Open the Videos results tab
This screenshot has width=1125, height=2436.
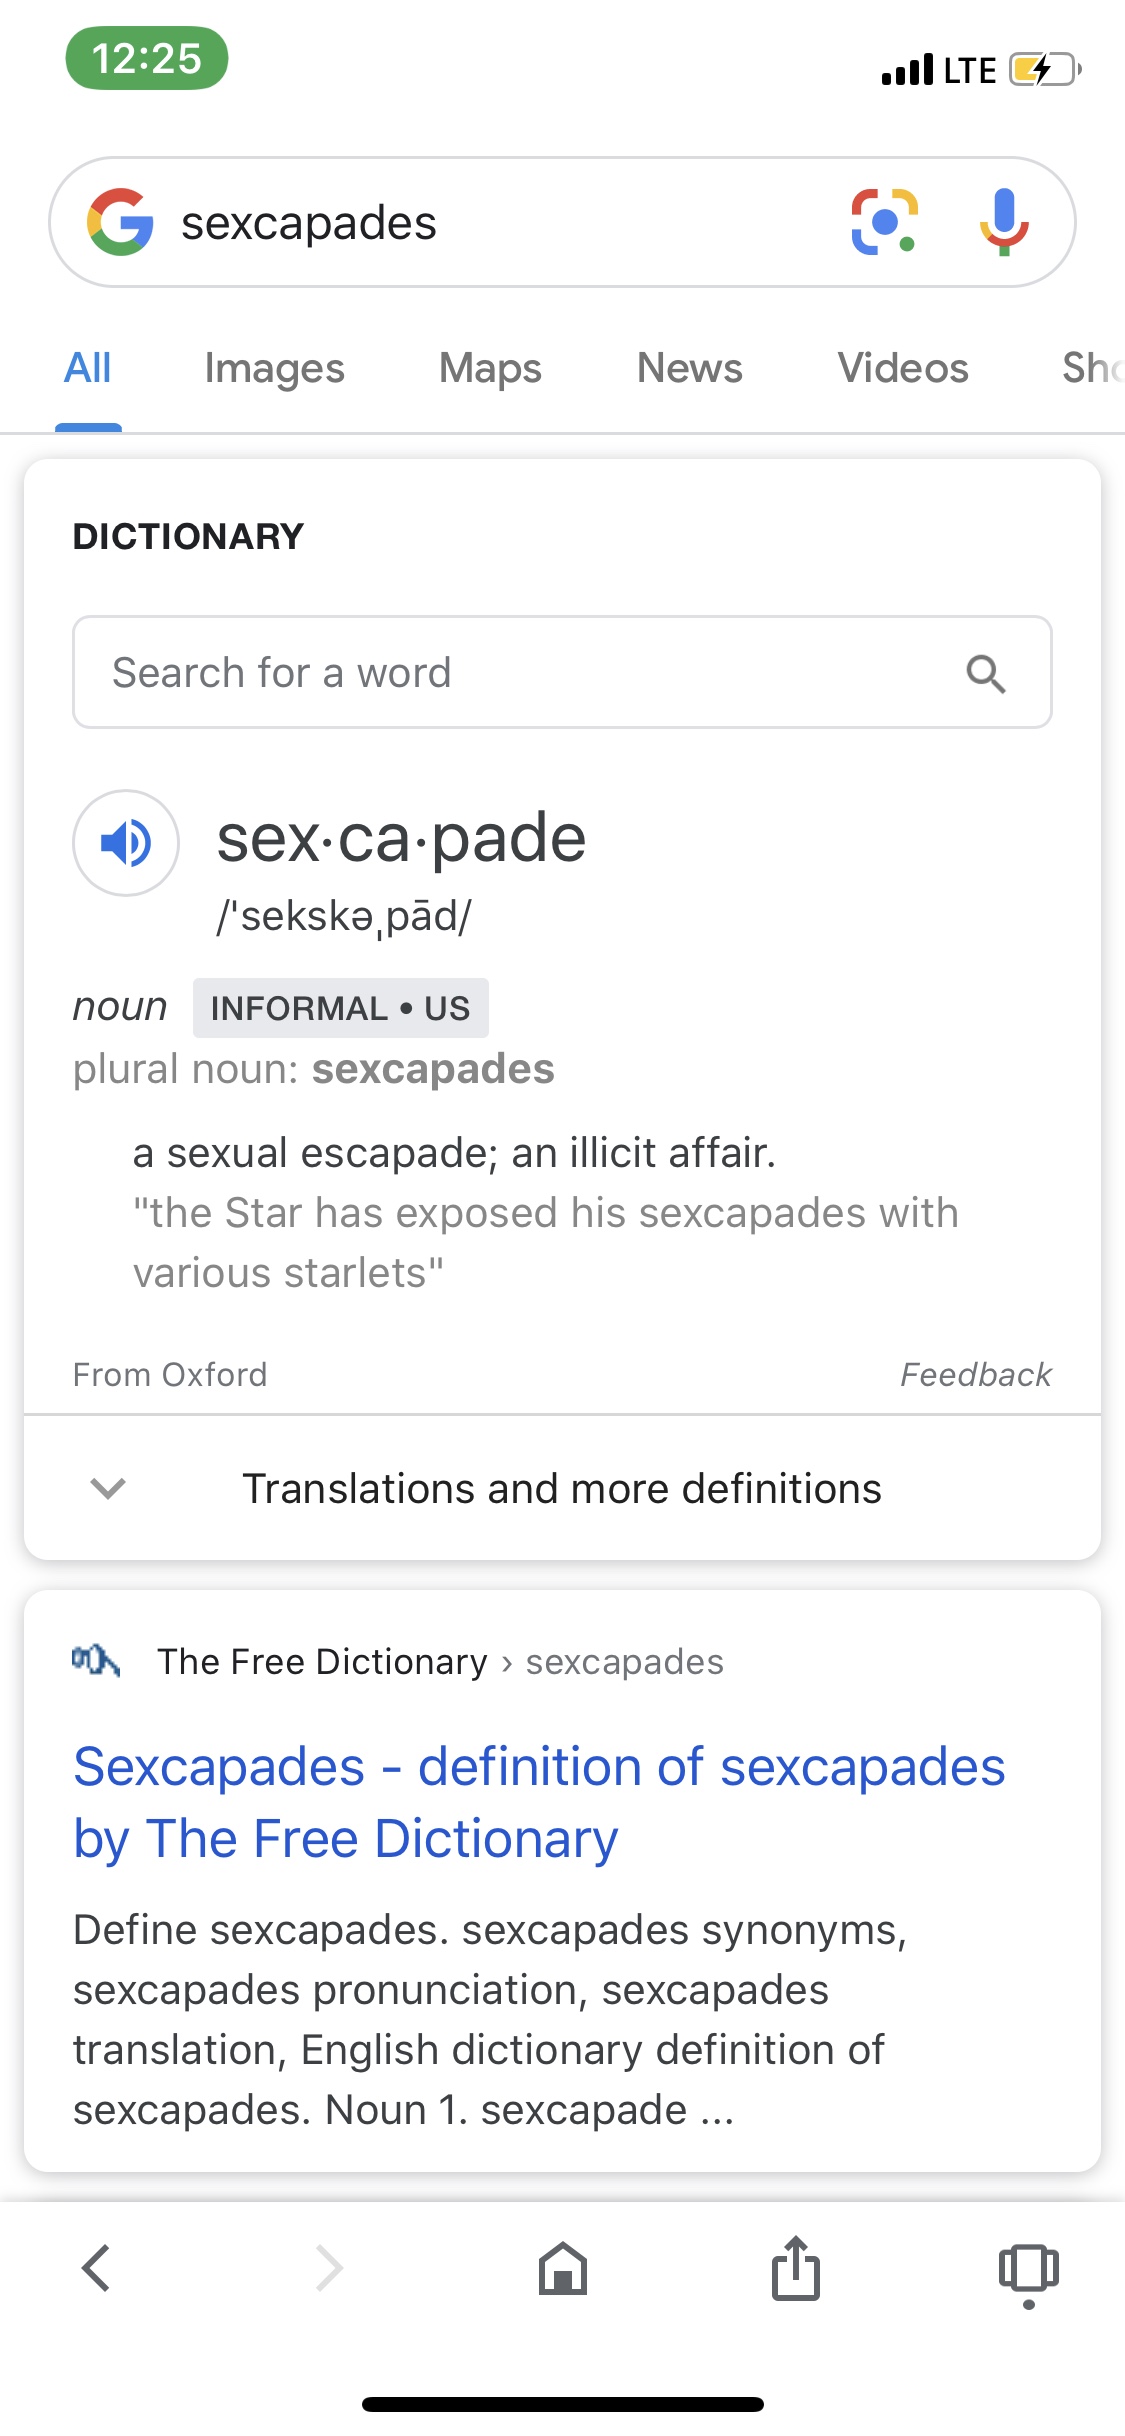pos(903,368)
